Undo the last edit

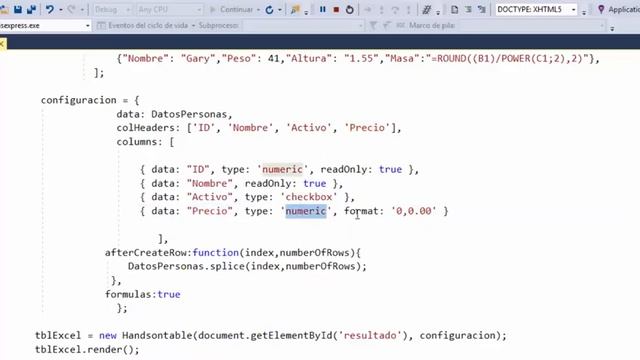tap(49, 9)
